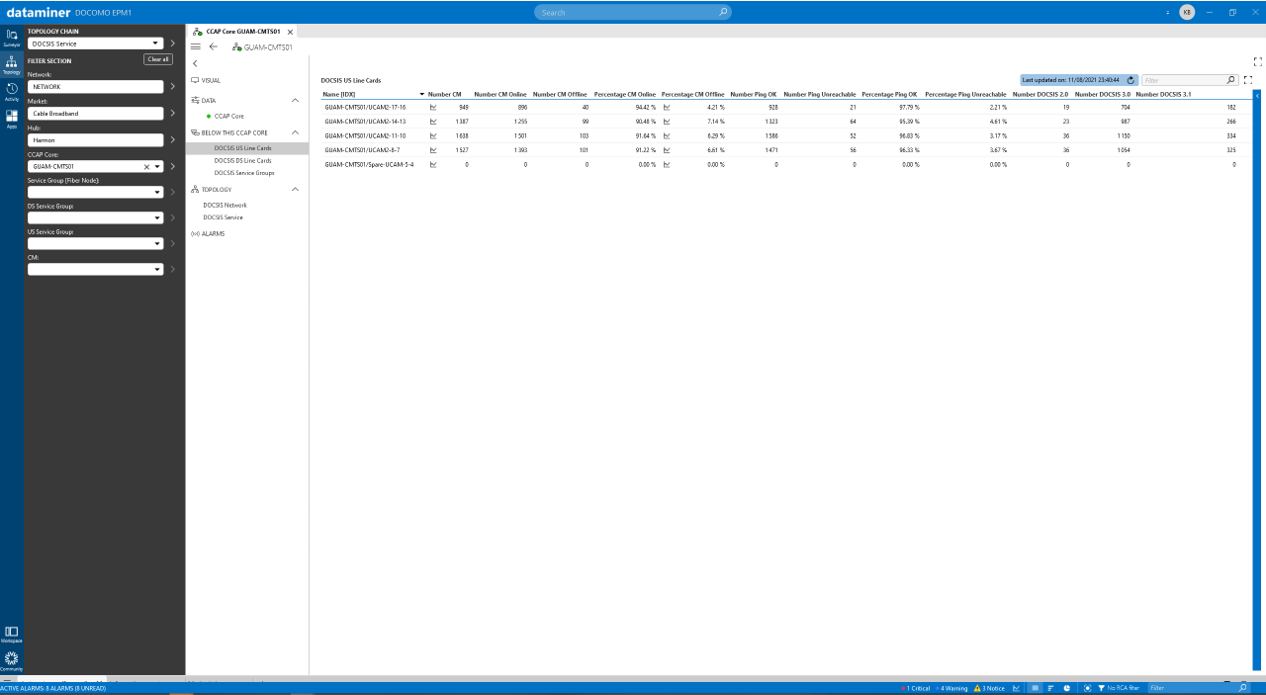Click the Clear all button
Viewport: 1266px width, 695px height.
[x=158, y=59]
